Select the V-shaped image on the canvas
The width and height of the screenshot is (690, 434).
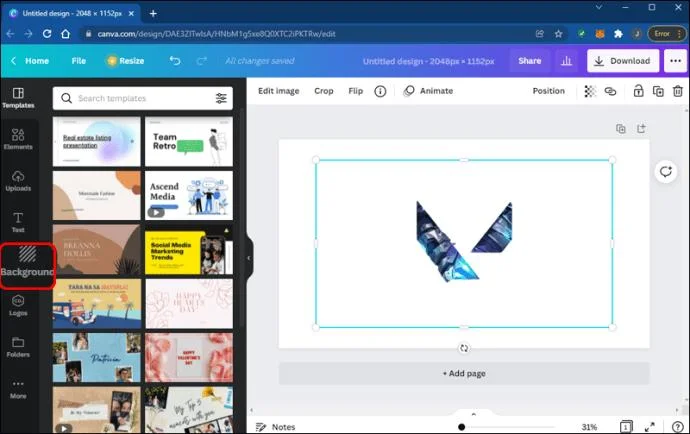(464, 241)
